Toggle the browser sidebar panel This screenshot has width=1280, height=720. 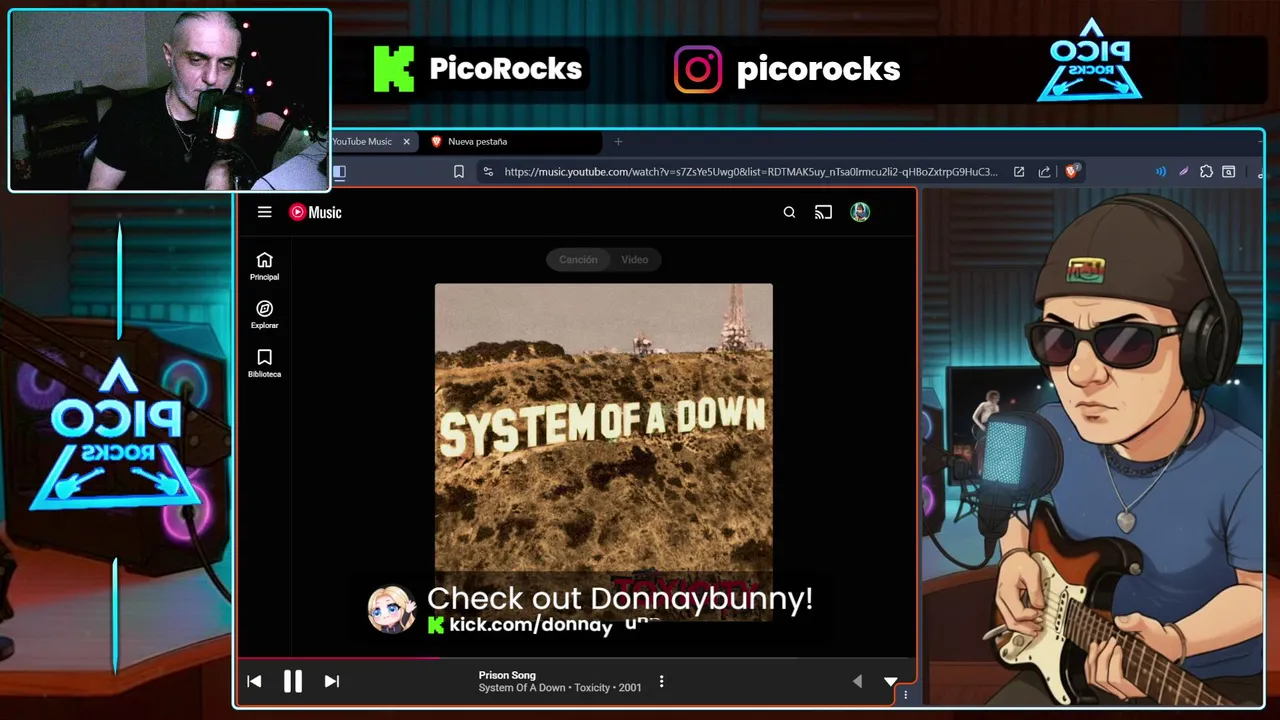point(339,172)
